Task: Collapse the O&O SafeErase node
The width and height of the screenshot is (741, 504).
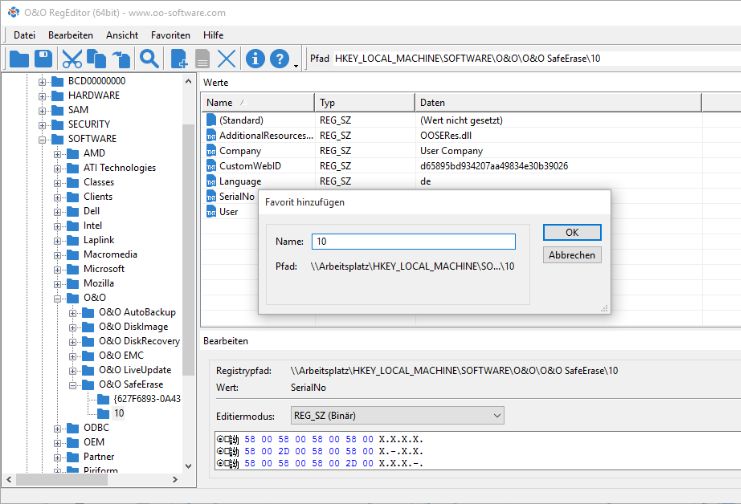Action: (73, 385)
